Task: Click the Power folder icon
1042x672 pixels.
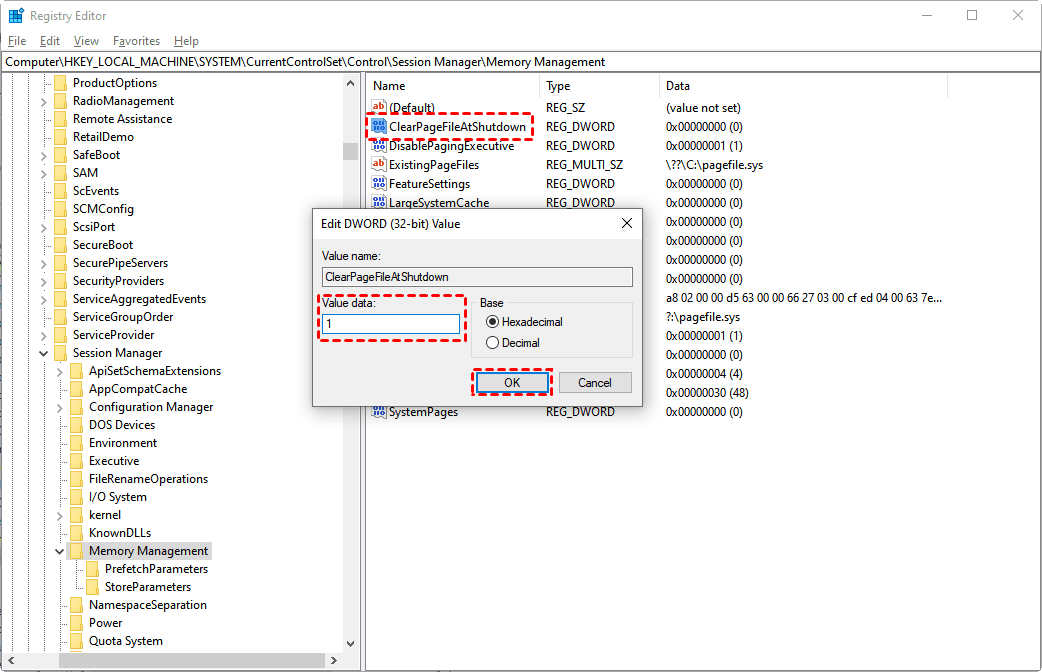Action: [x=76, y=623]
